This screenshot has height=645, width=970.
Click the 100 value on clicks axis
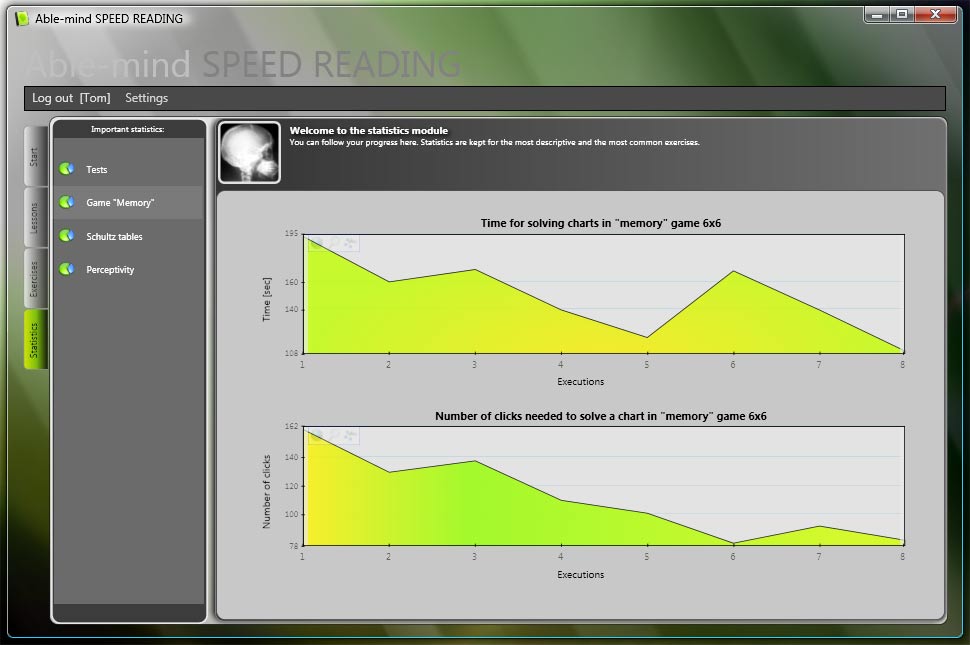[x=291, y=514]
